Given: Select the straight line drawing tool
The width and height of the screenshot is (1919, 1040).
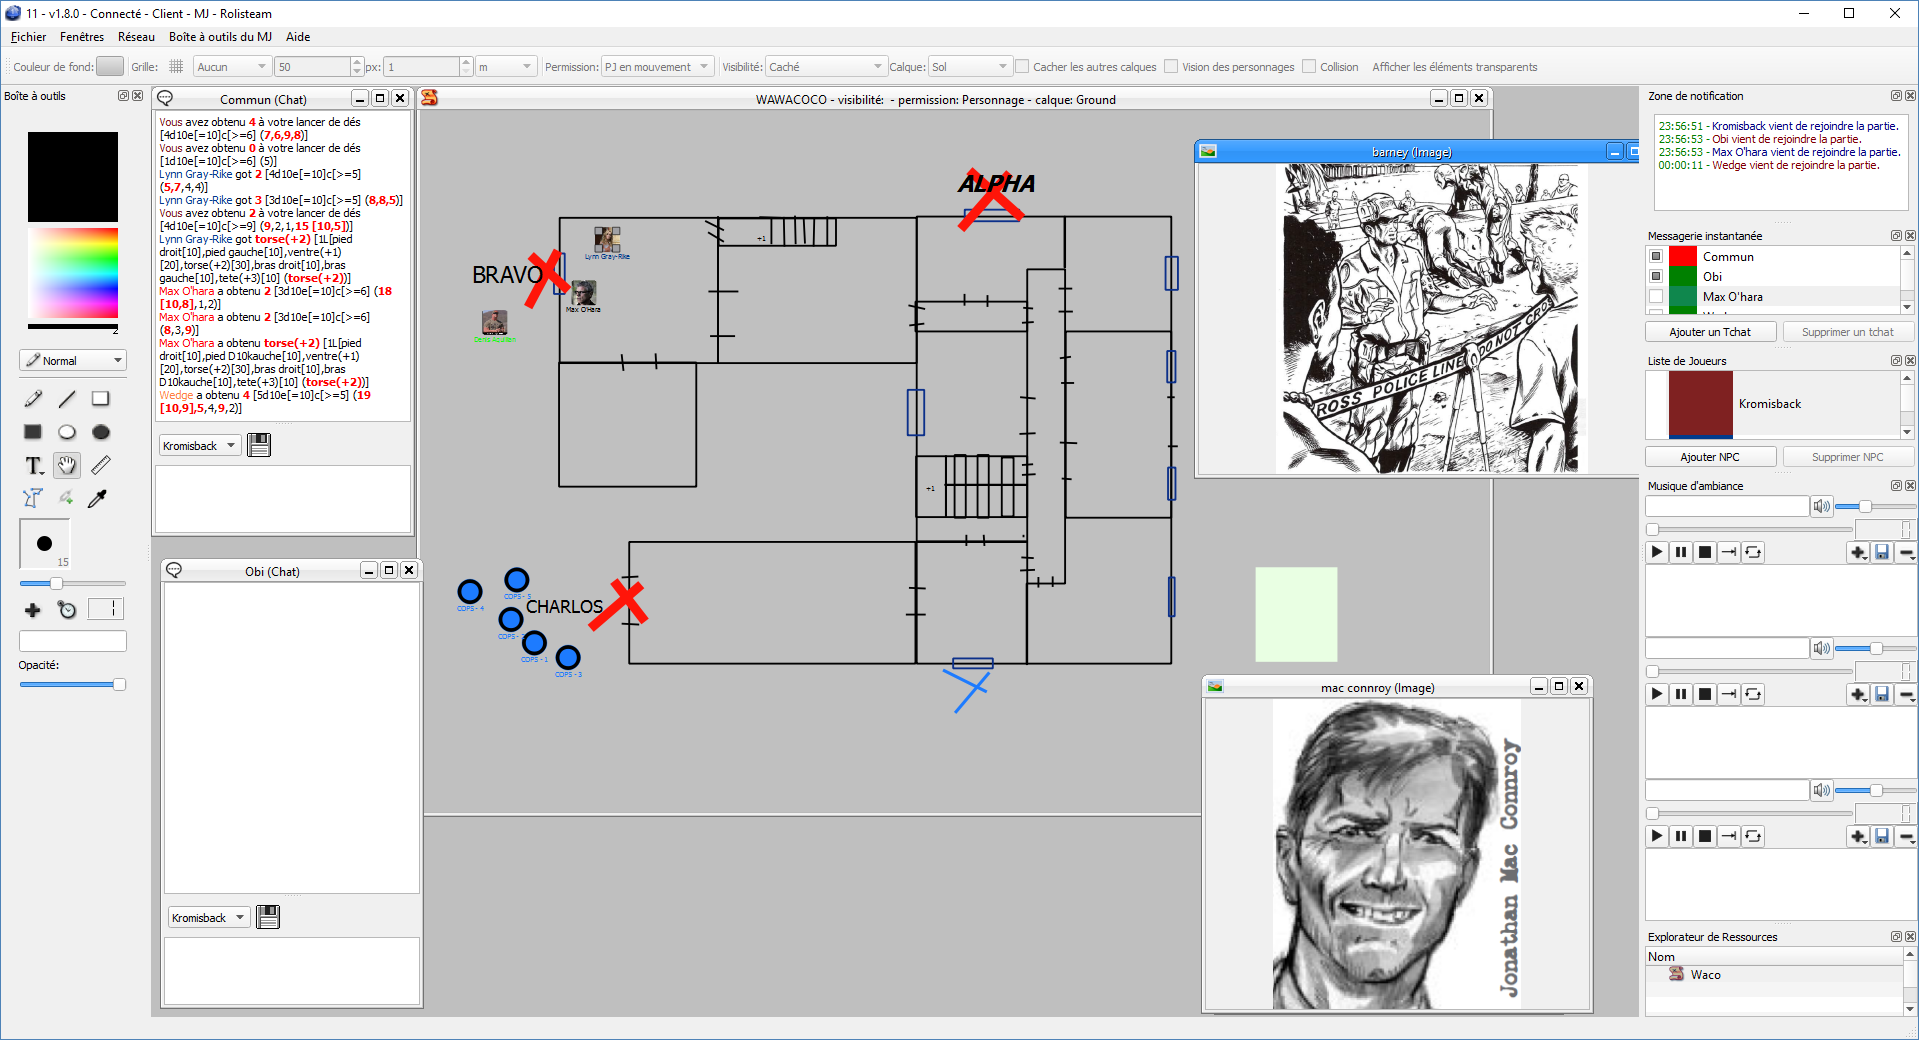Looking at the screenshot, I should (x=67, y=399).
